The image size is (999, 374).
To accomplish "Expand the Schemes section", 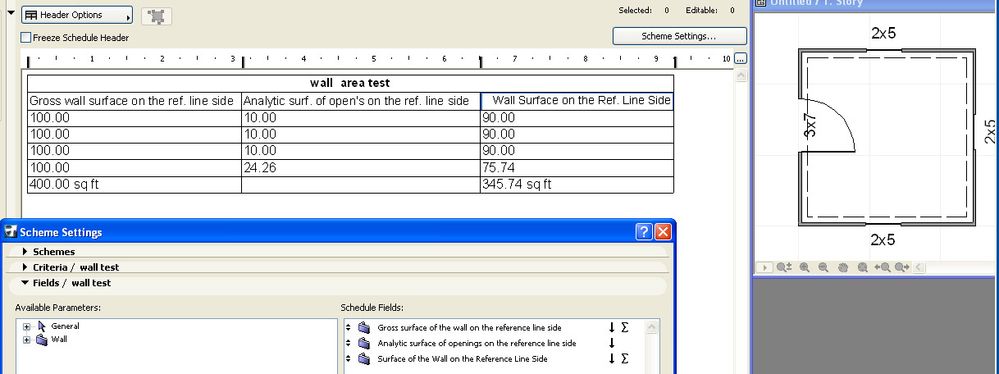I will tap(25, 252).
